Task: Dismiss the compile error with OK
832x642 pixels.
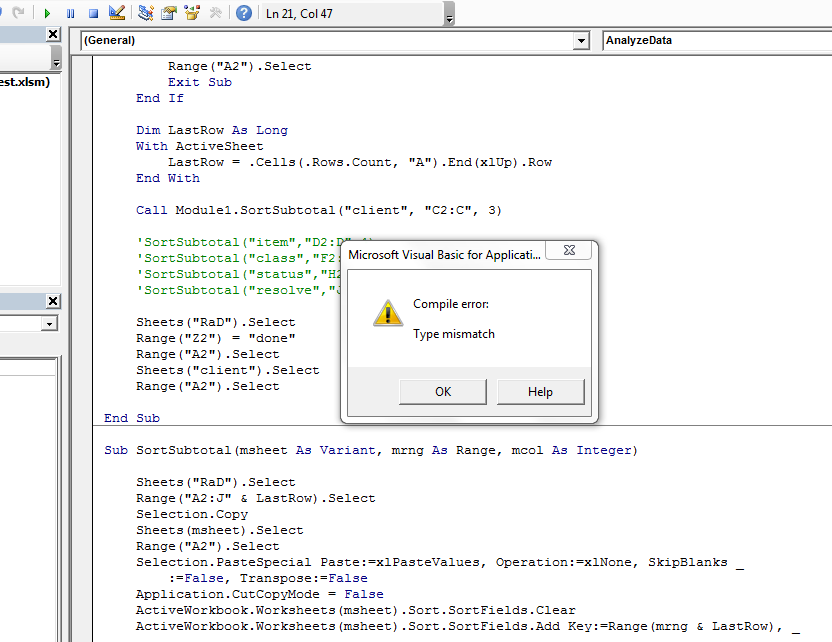Action: (x=442, y=392)
